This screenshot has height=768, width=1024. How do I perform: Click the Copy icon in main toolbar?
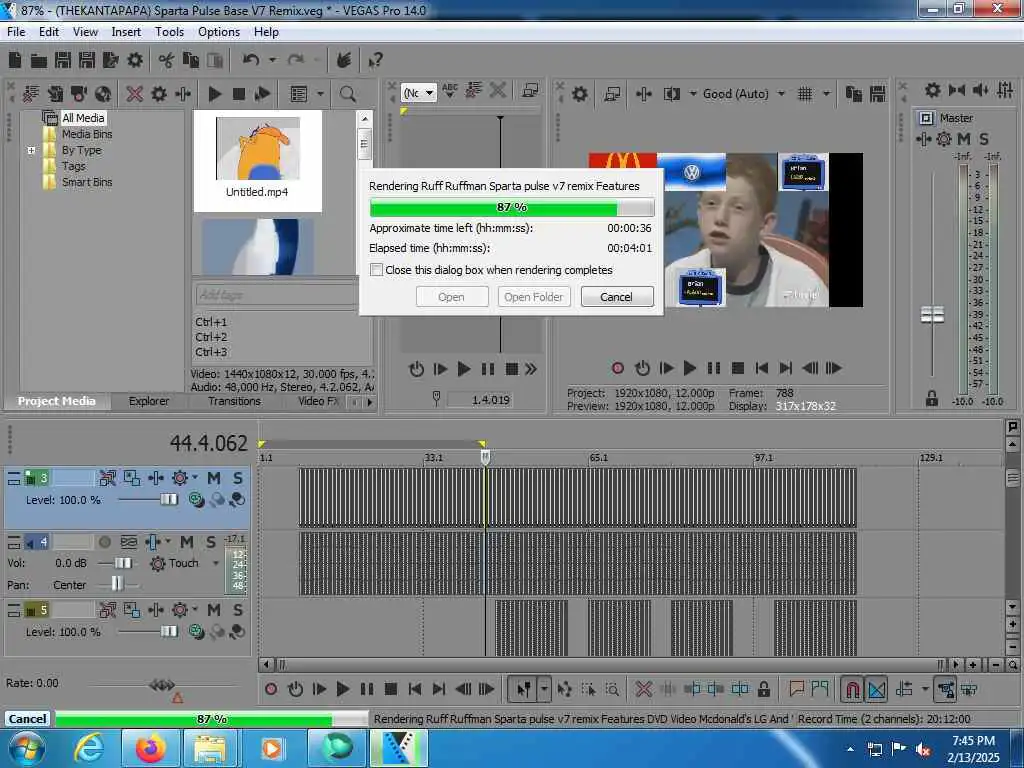click(191, 60)
